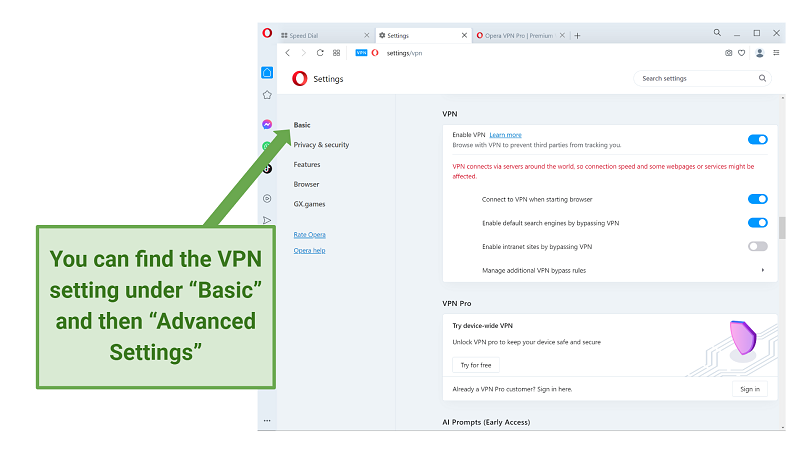This screenshot has width=806, height=453.
Task: Click the Search settings field
Action: (x=702, y=78)
